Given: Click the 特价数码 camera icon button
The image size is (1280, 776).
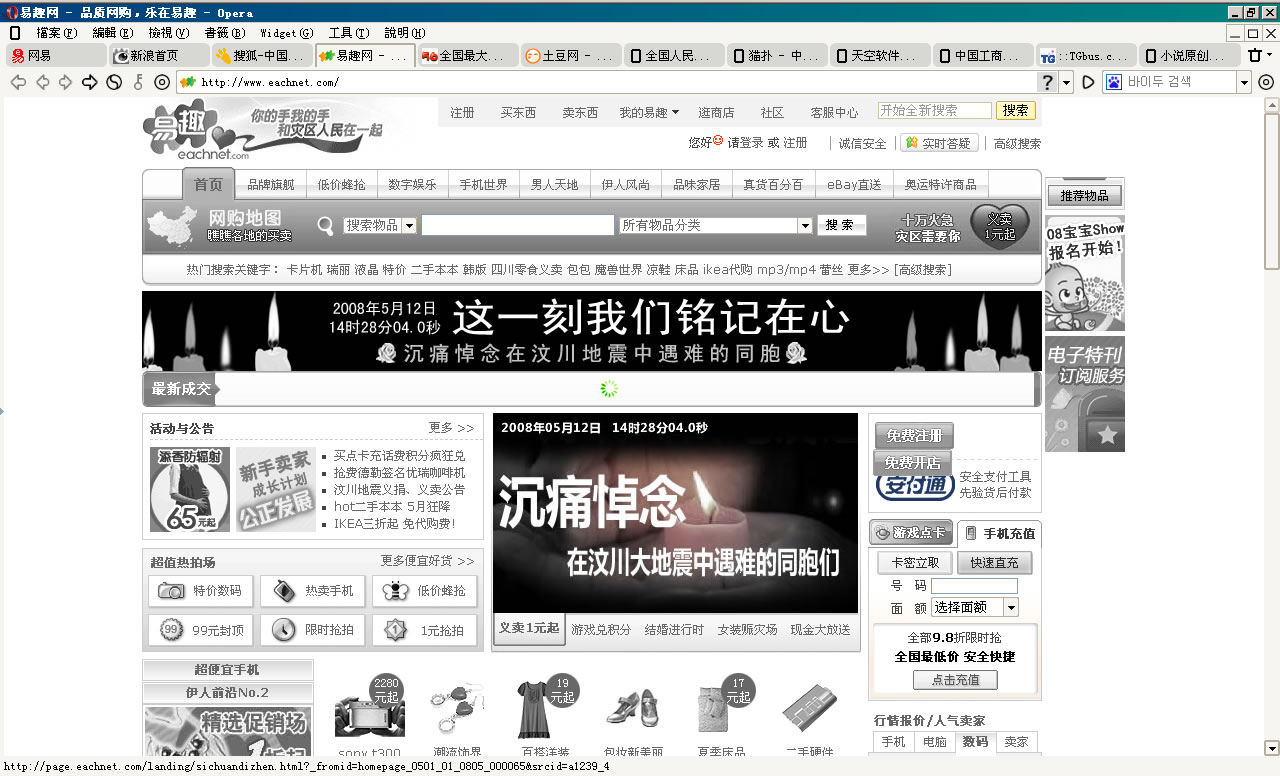Looking at the screenshot, I should [201, 591].
